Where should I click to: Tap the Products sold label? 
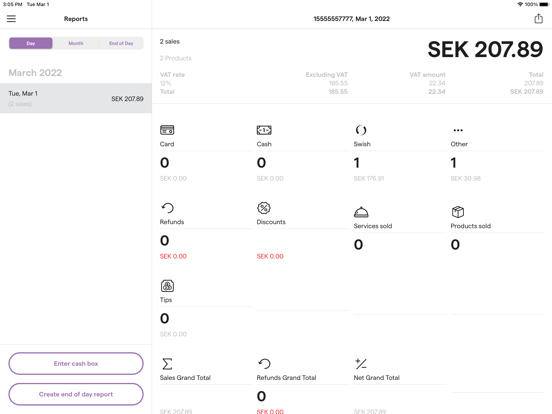pyautogui.click(x=471, y=226)
